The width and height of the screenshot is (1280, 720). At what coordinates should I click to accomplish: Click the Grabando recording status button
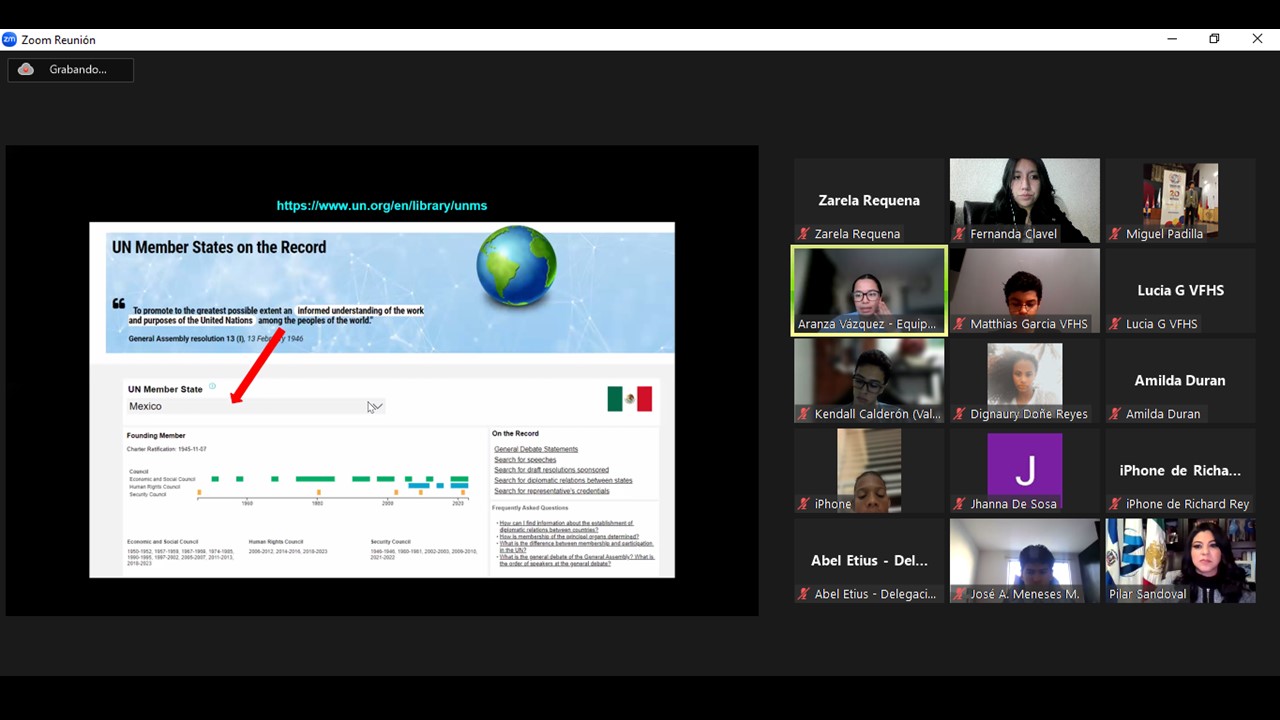[x=70, y=69]
